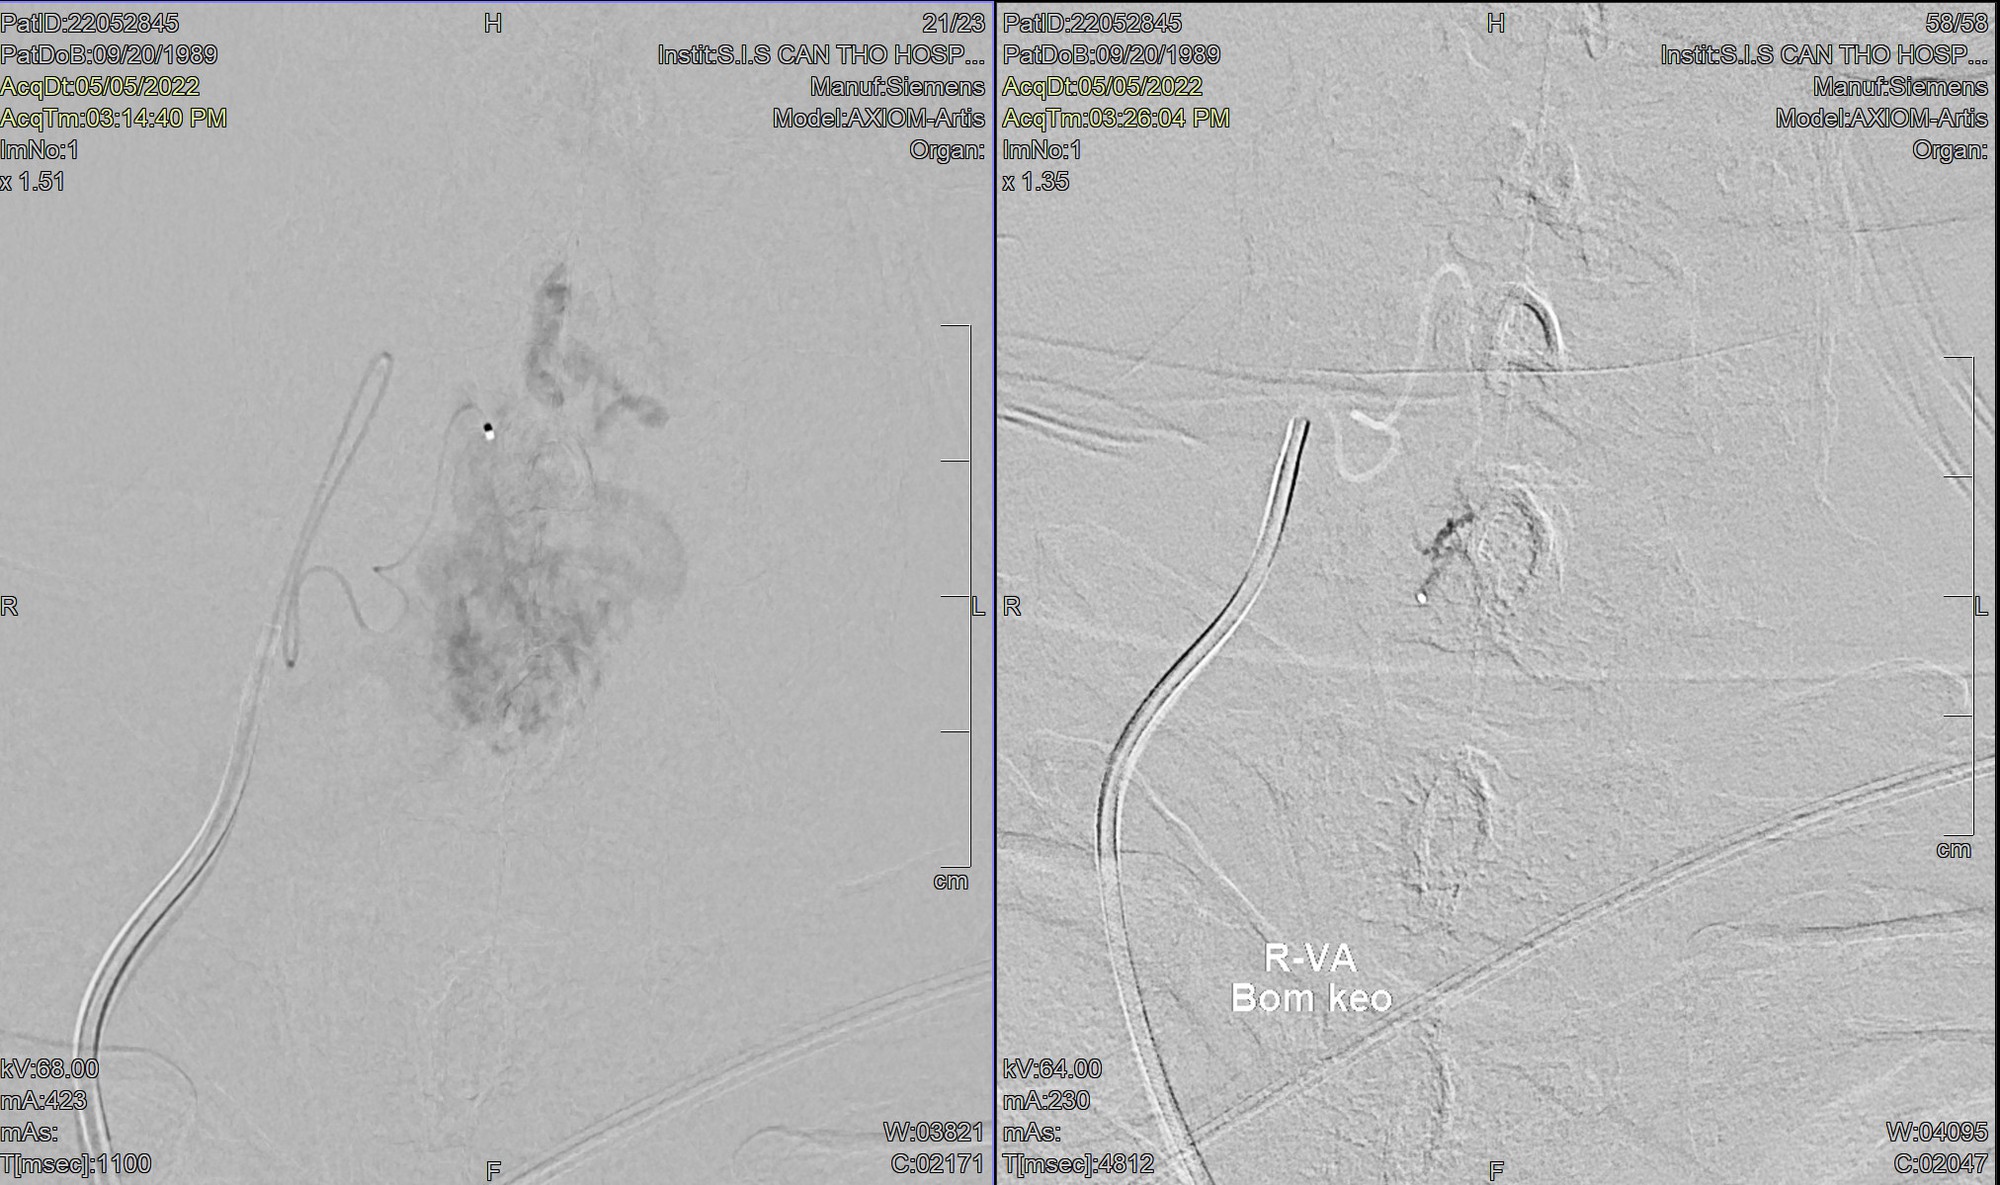The height and width of the screenshot is (1185, 2000).
Task: Click the 21/23 frame counter
Action: point(952,23)
